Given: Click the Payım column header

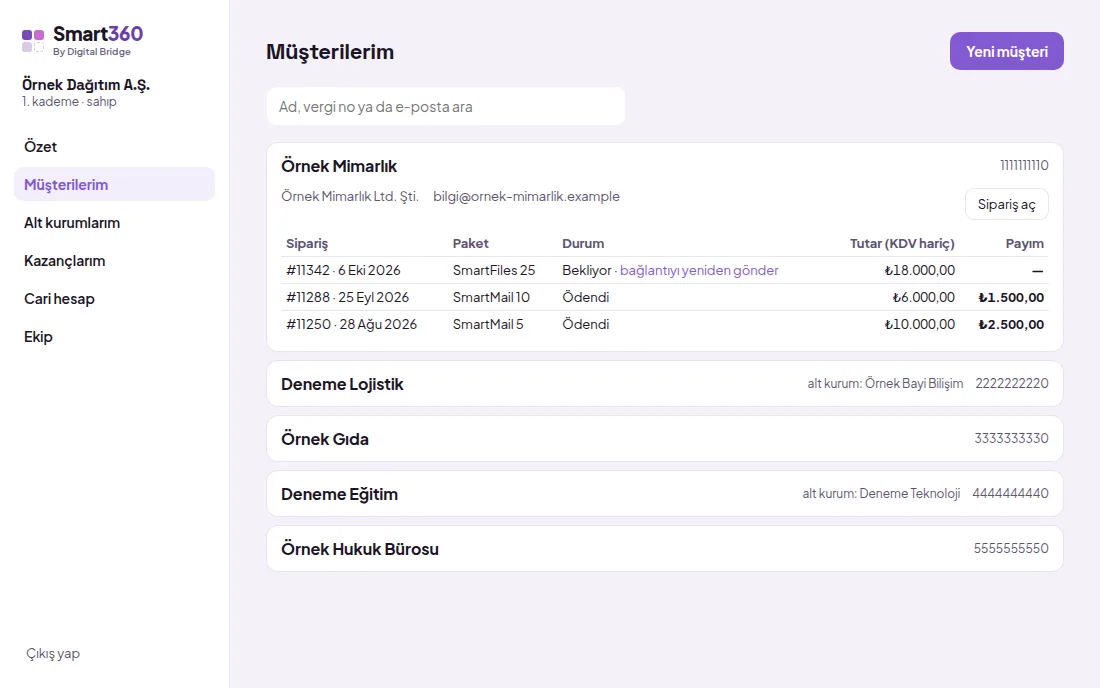Looking at the screenshot, I should [1024, 243].
